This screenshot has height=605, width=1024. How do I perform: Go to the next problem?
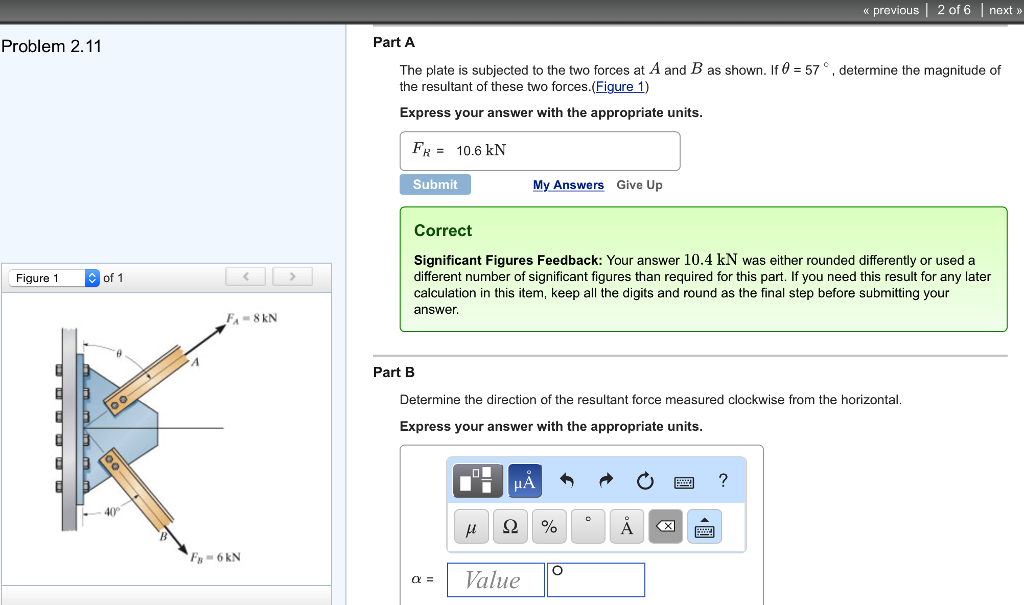pyautogui.click(x=1005, y=10)
